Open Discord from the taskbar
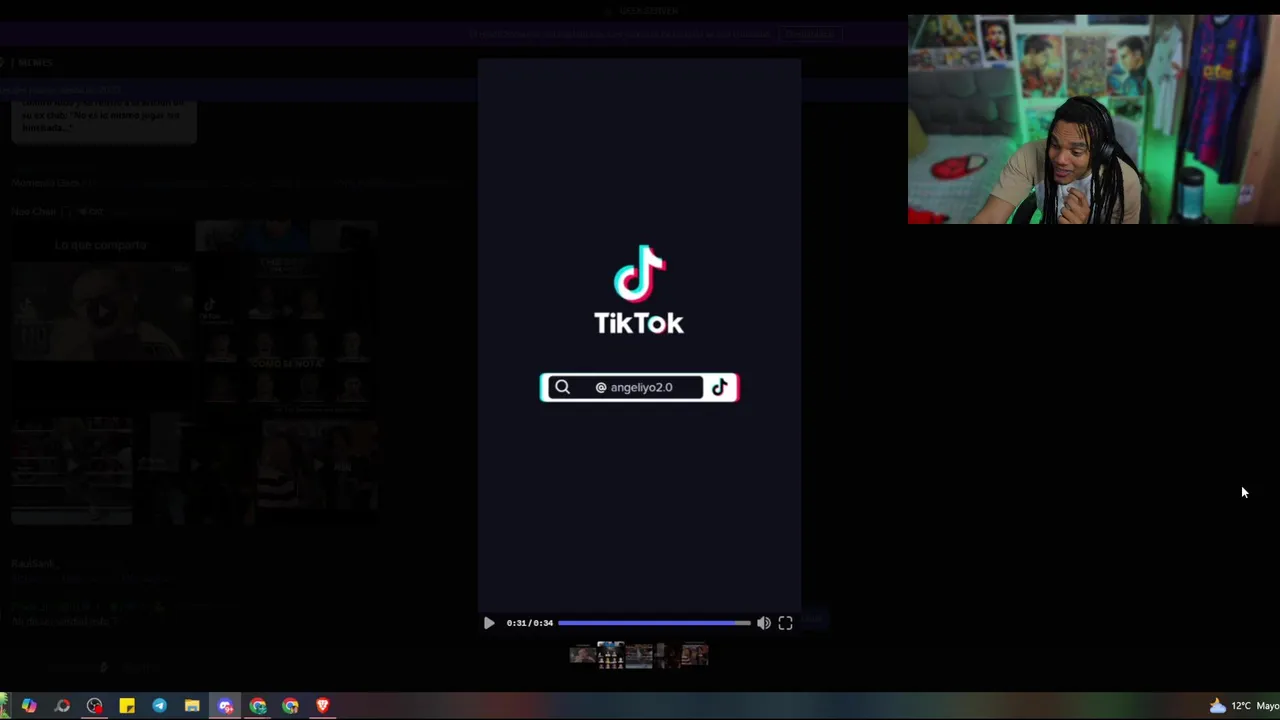 tap(225, 706)
